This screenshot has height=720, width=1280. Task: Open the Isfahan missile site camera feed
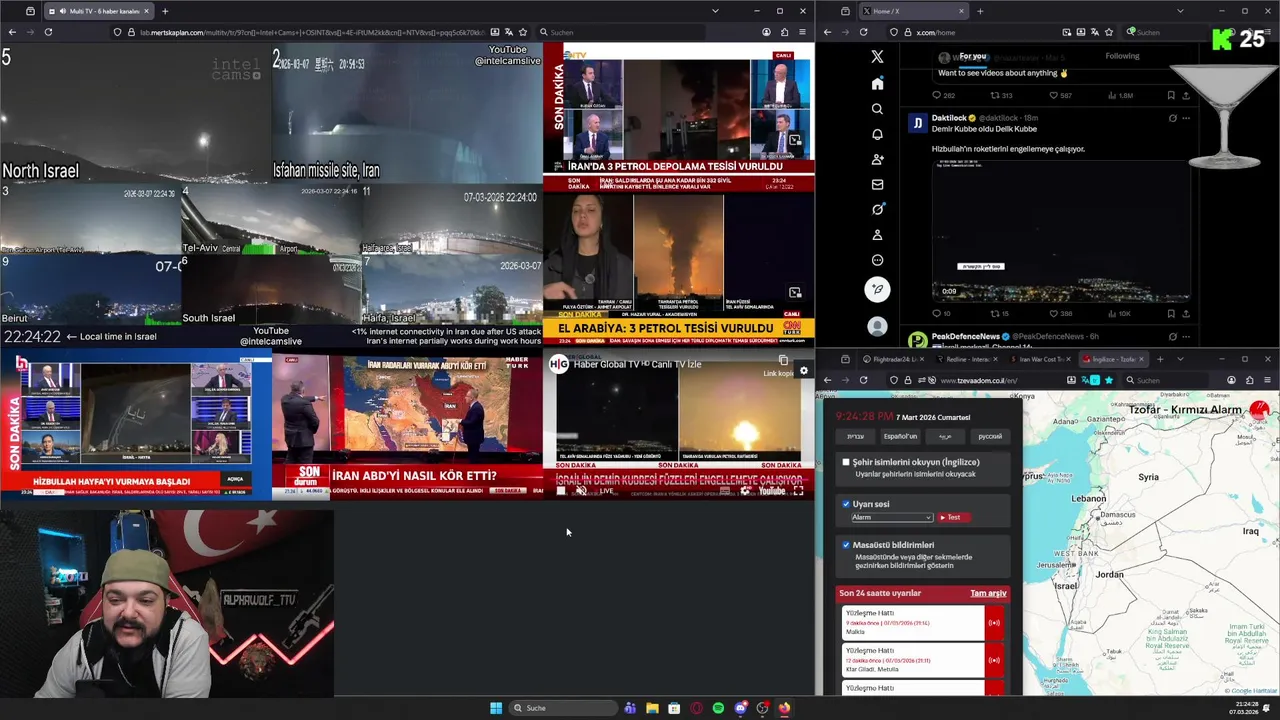407,113
